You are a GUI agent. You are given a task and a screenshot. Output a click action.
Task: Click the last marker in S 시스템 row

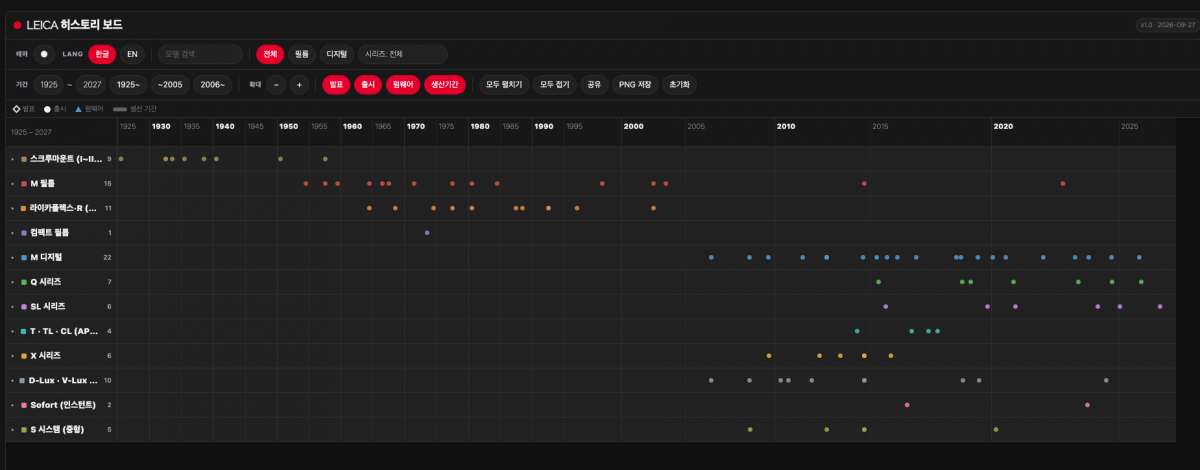tap(996, 429)
